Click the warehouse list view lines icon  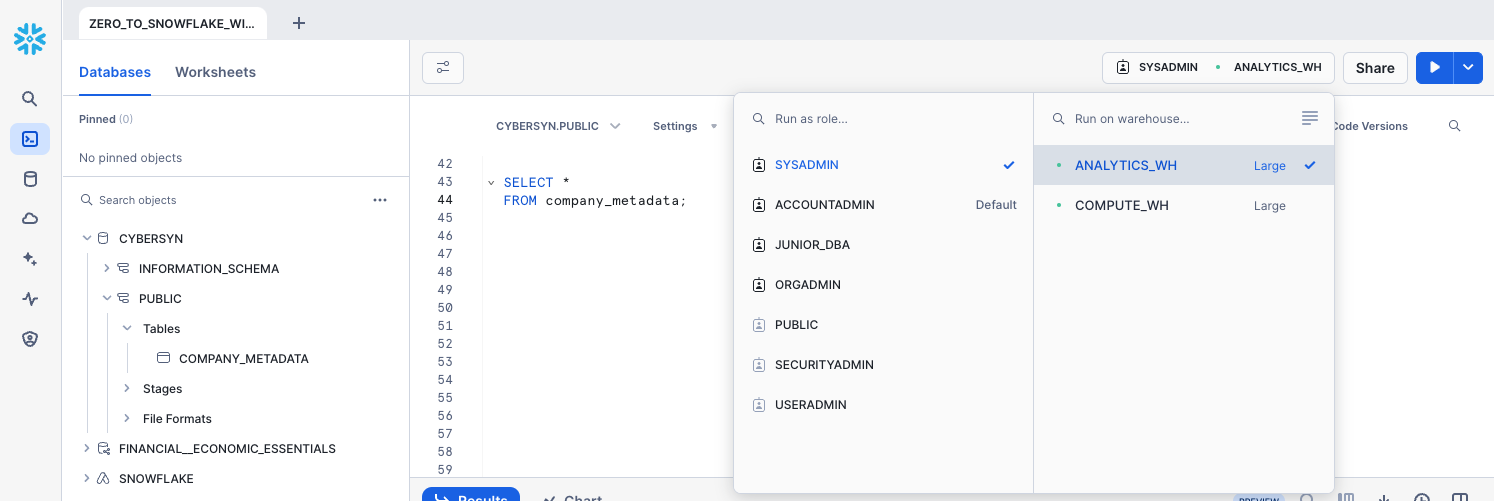click(x=1310, y=118)
